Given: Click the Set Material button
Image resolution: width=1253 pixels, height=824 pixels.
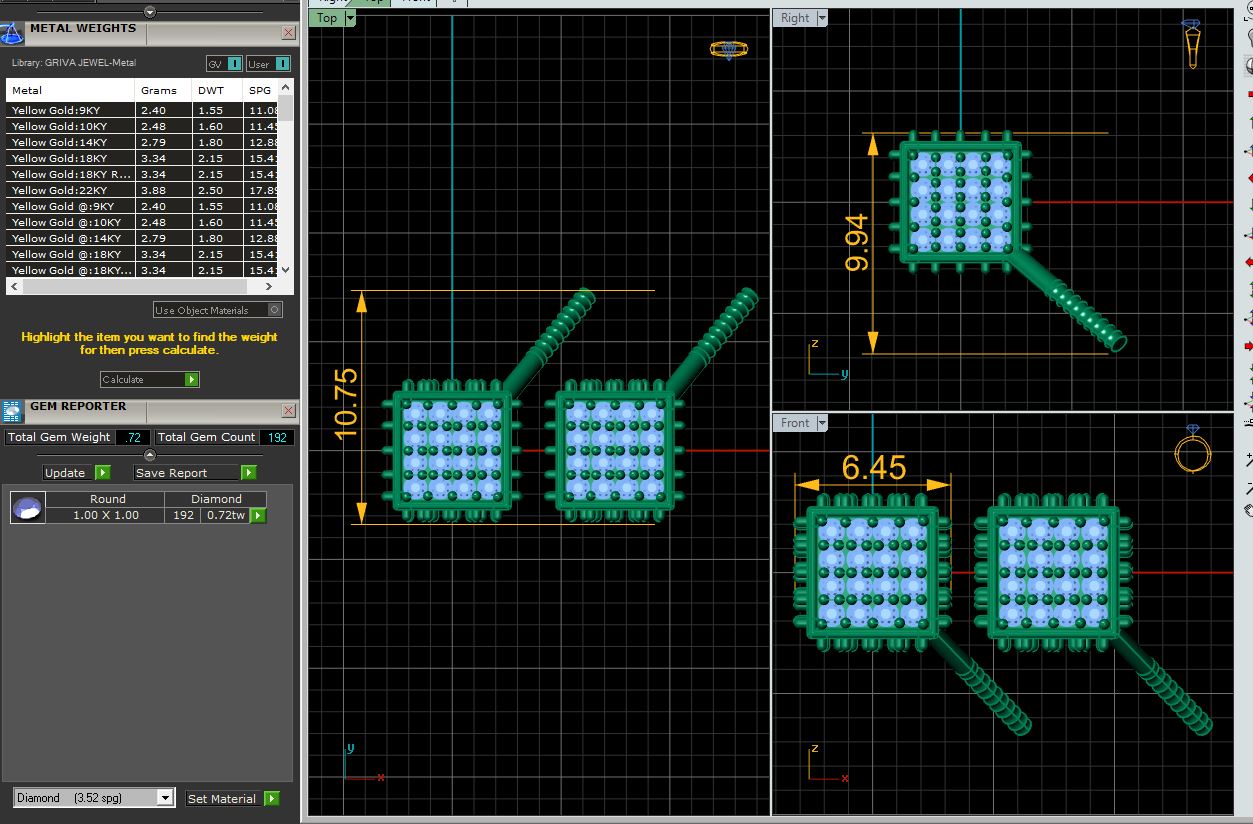Looking at the screenshot, I should [232, 799].
